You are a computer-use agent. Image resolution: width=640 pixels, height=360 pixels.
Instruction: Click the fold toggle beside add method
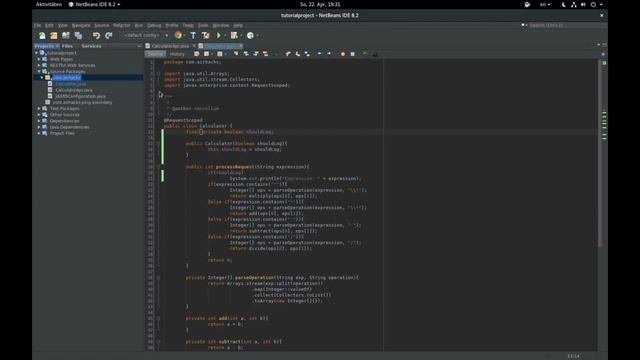tap(158, 318)
